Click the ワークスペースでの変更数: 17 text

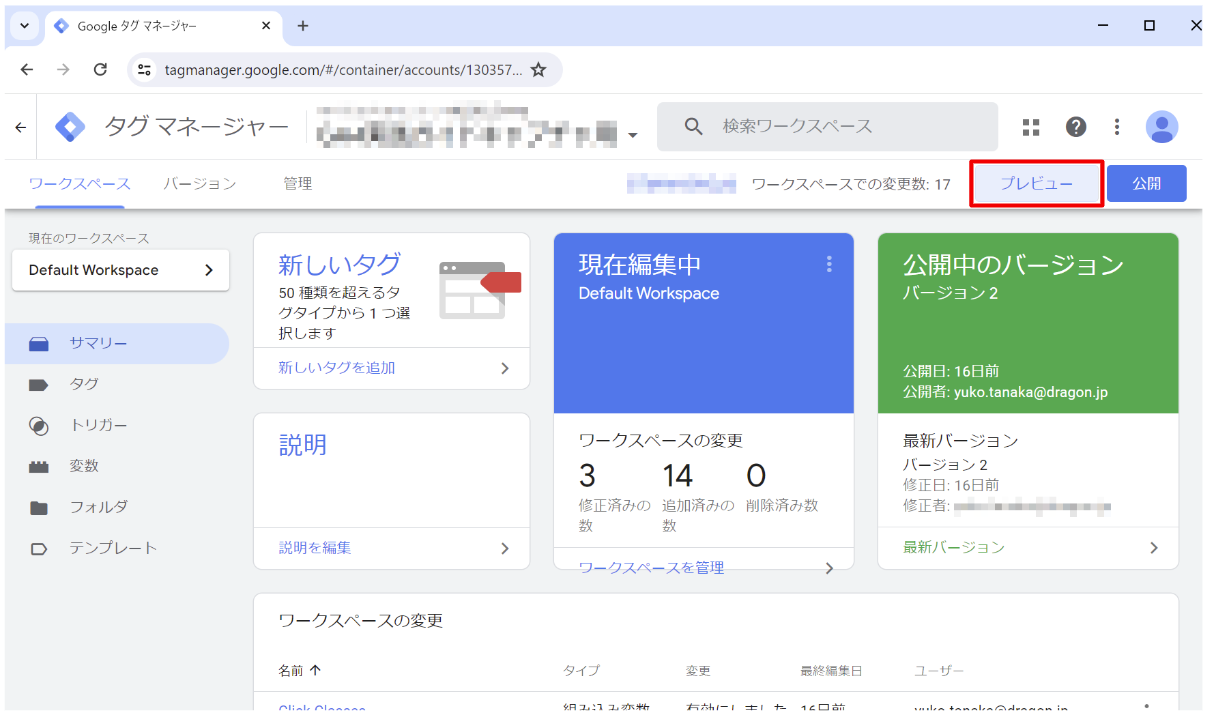point(851,184)
